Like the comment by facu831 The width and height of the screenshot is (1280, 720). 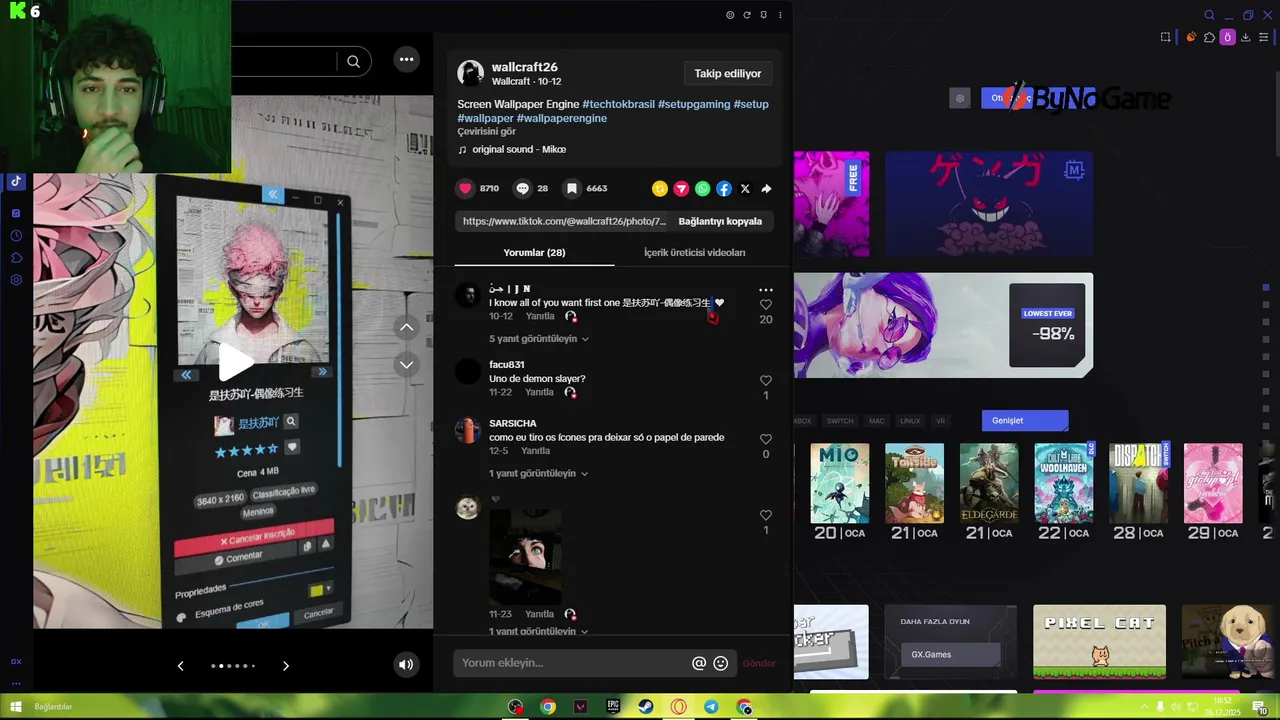[x=766, y=381]
